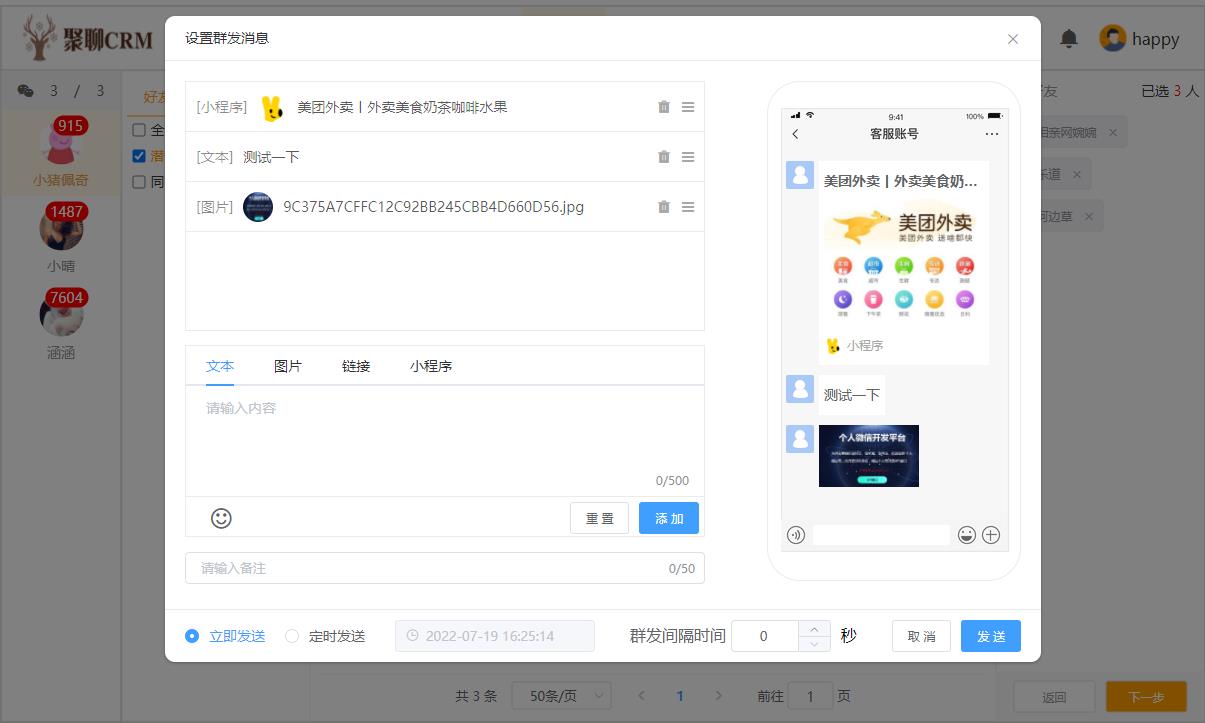Click drag handle of the jpg image row
The width and height of the screenshot is (1205, 723).
[688, 207]
